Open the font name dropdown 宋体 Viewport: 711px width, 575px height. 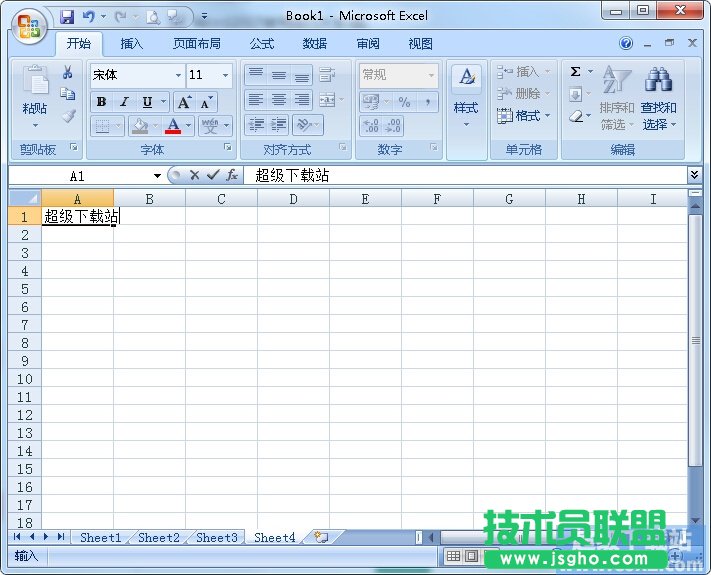[178, 75]
